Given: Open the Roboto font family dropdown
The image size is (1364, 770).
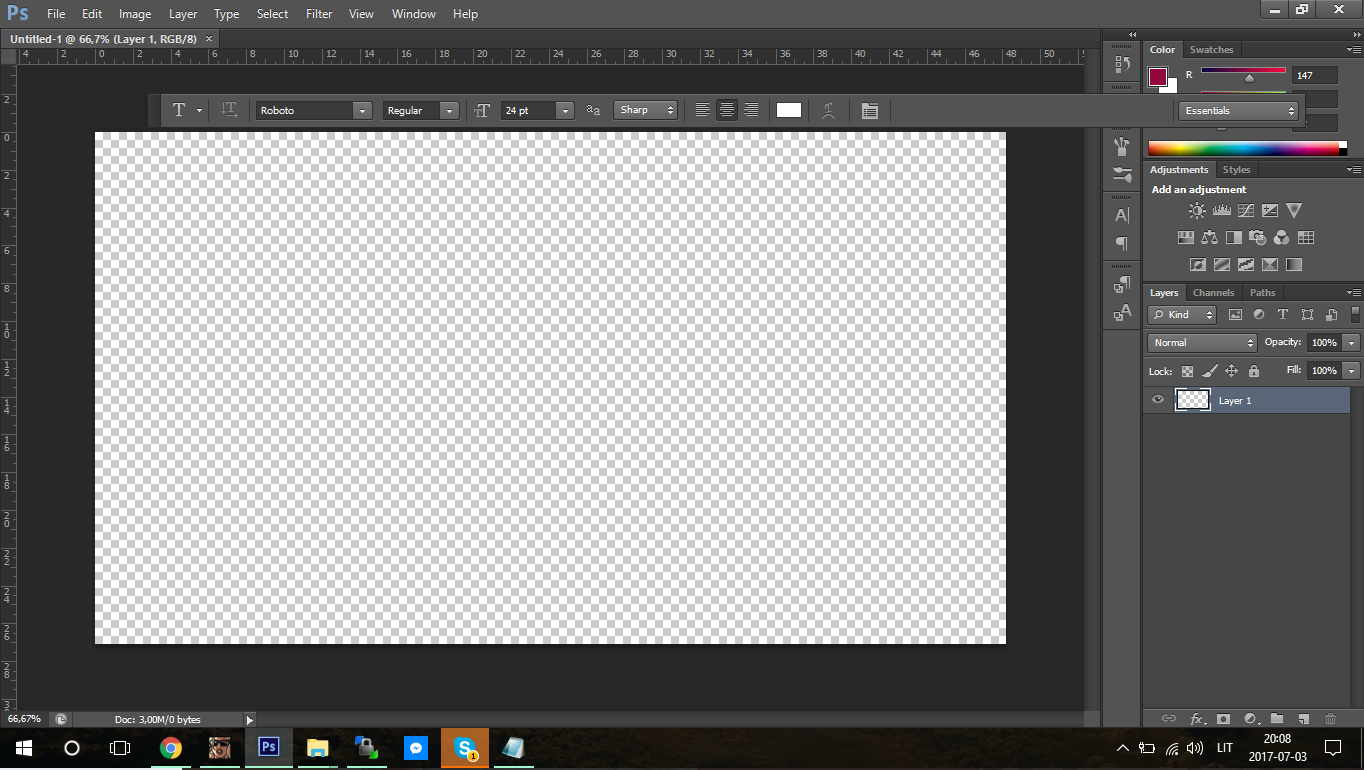Looking at the screenshot, I should [x=314, y=111].
